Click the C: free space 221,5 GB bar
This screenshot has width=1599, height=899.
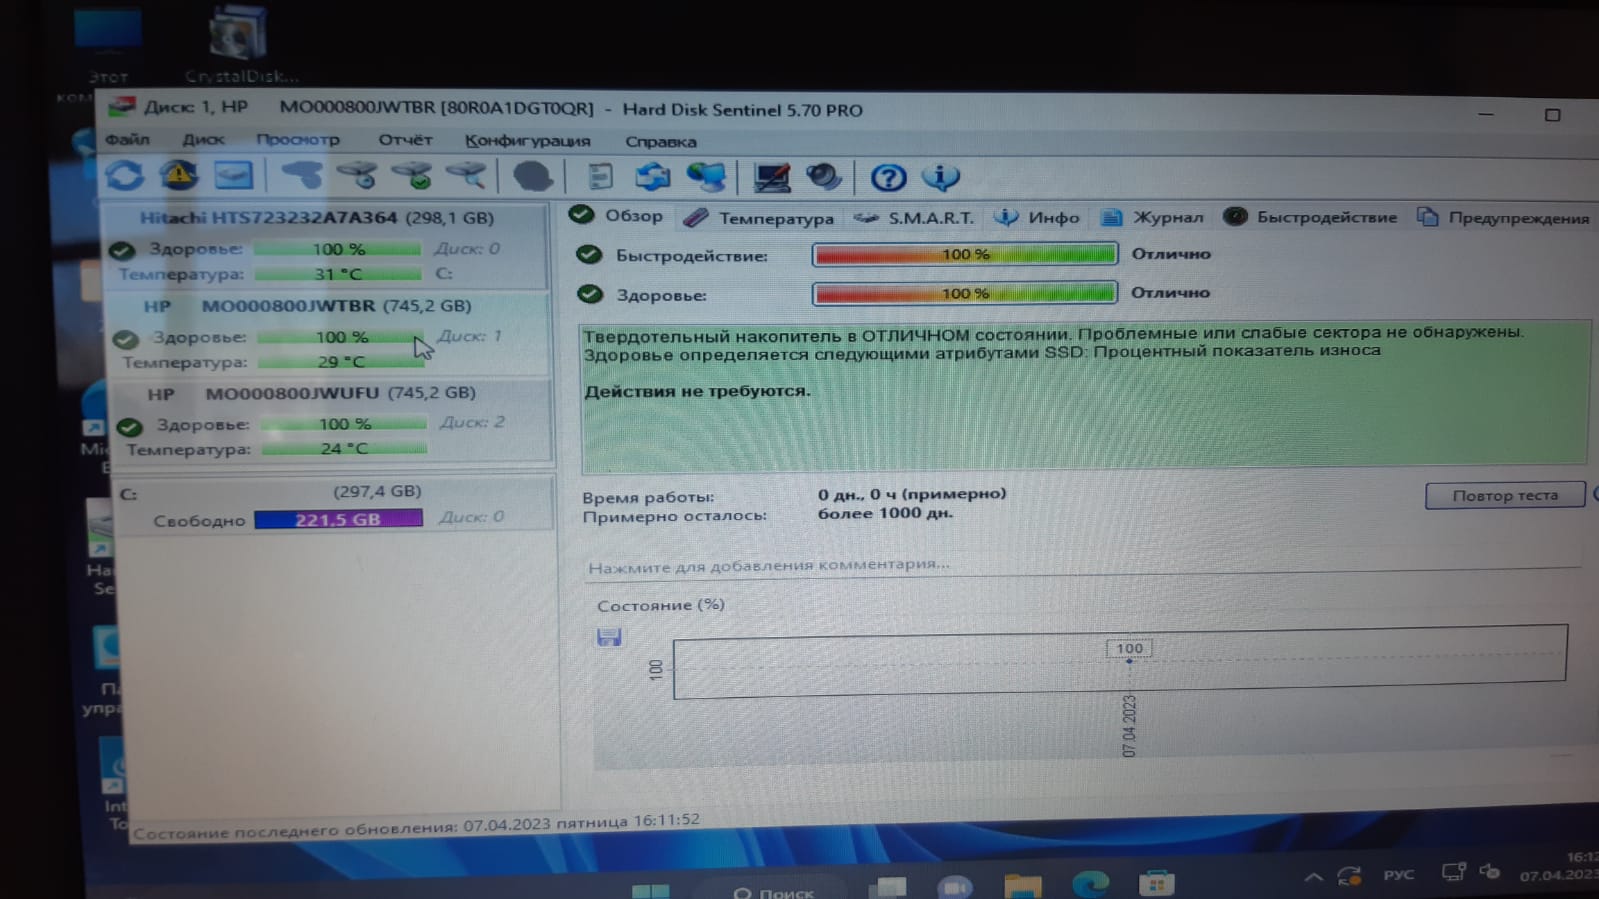338,519
